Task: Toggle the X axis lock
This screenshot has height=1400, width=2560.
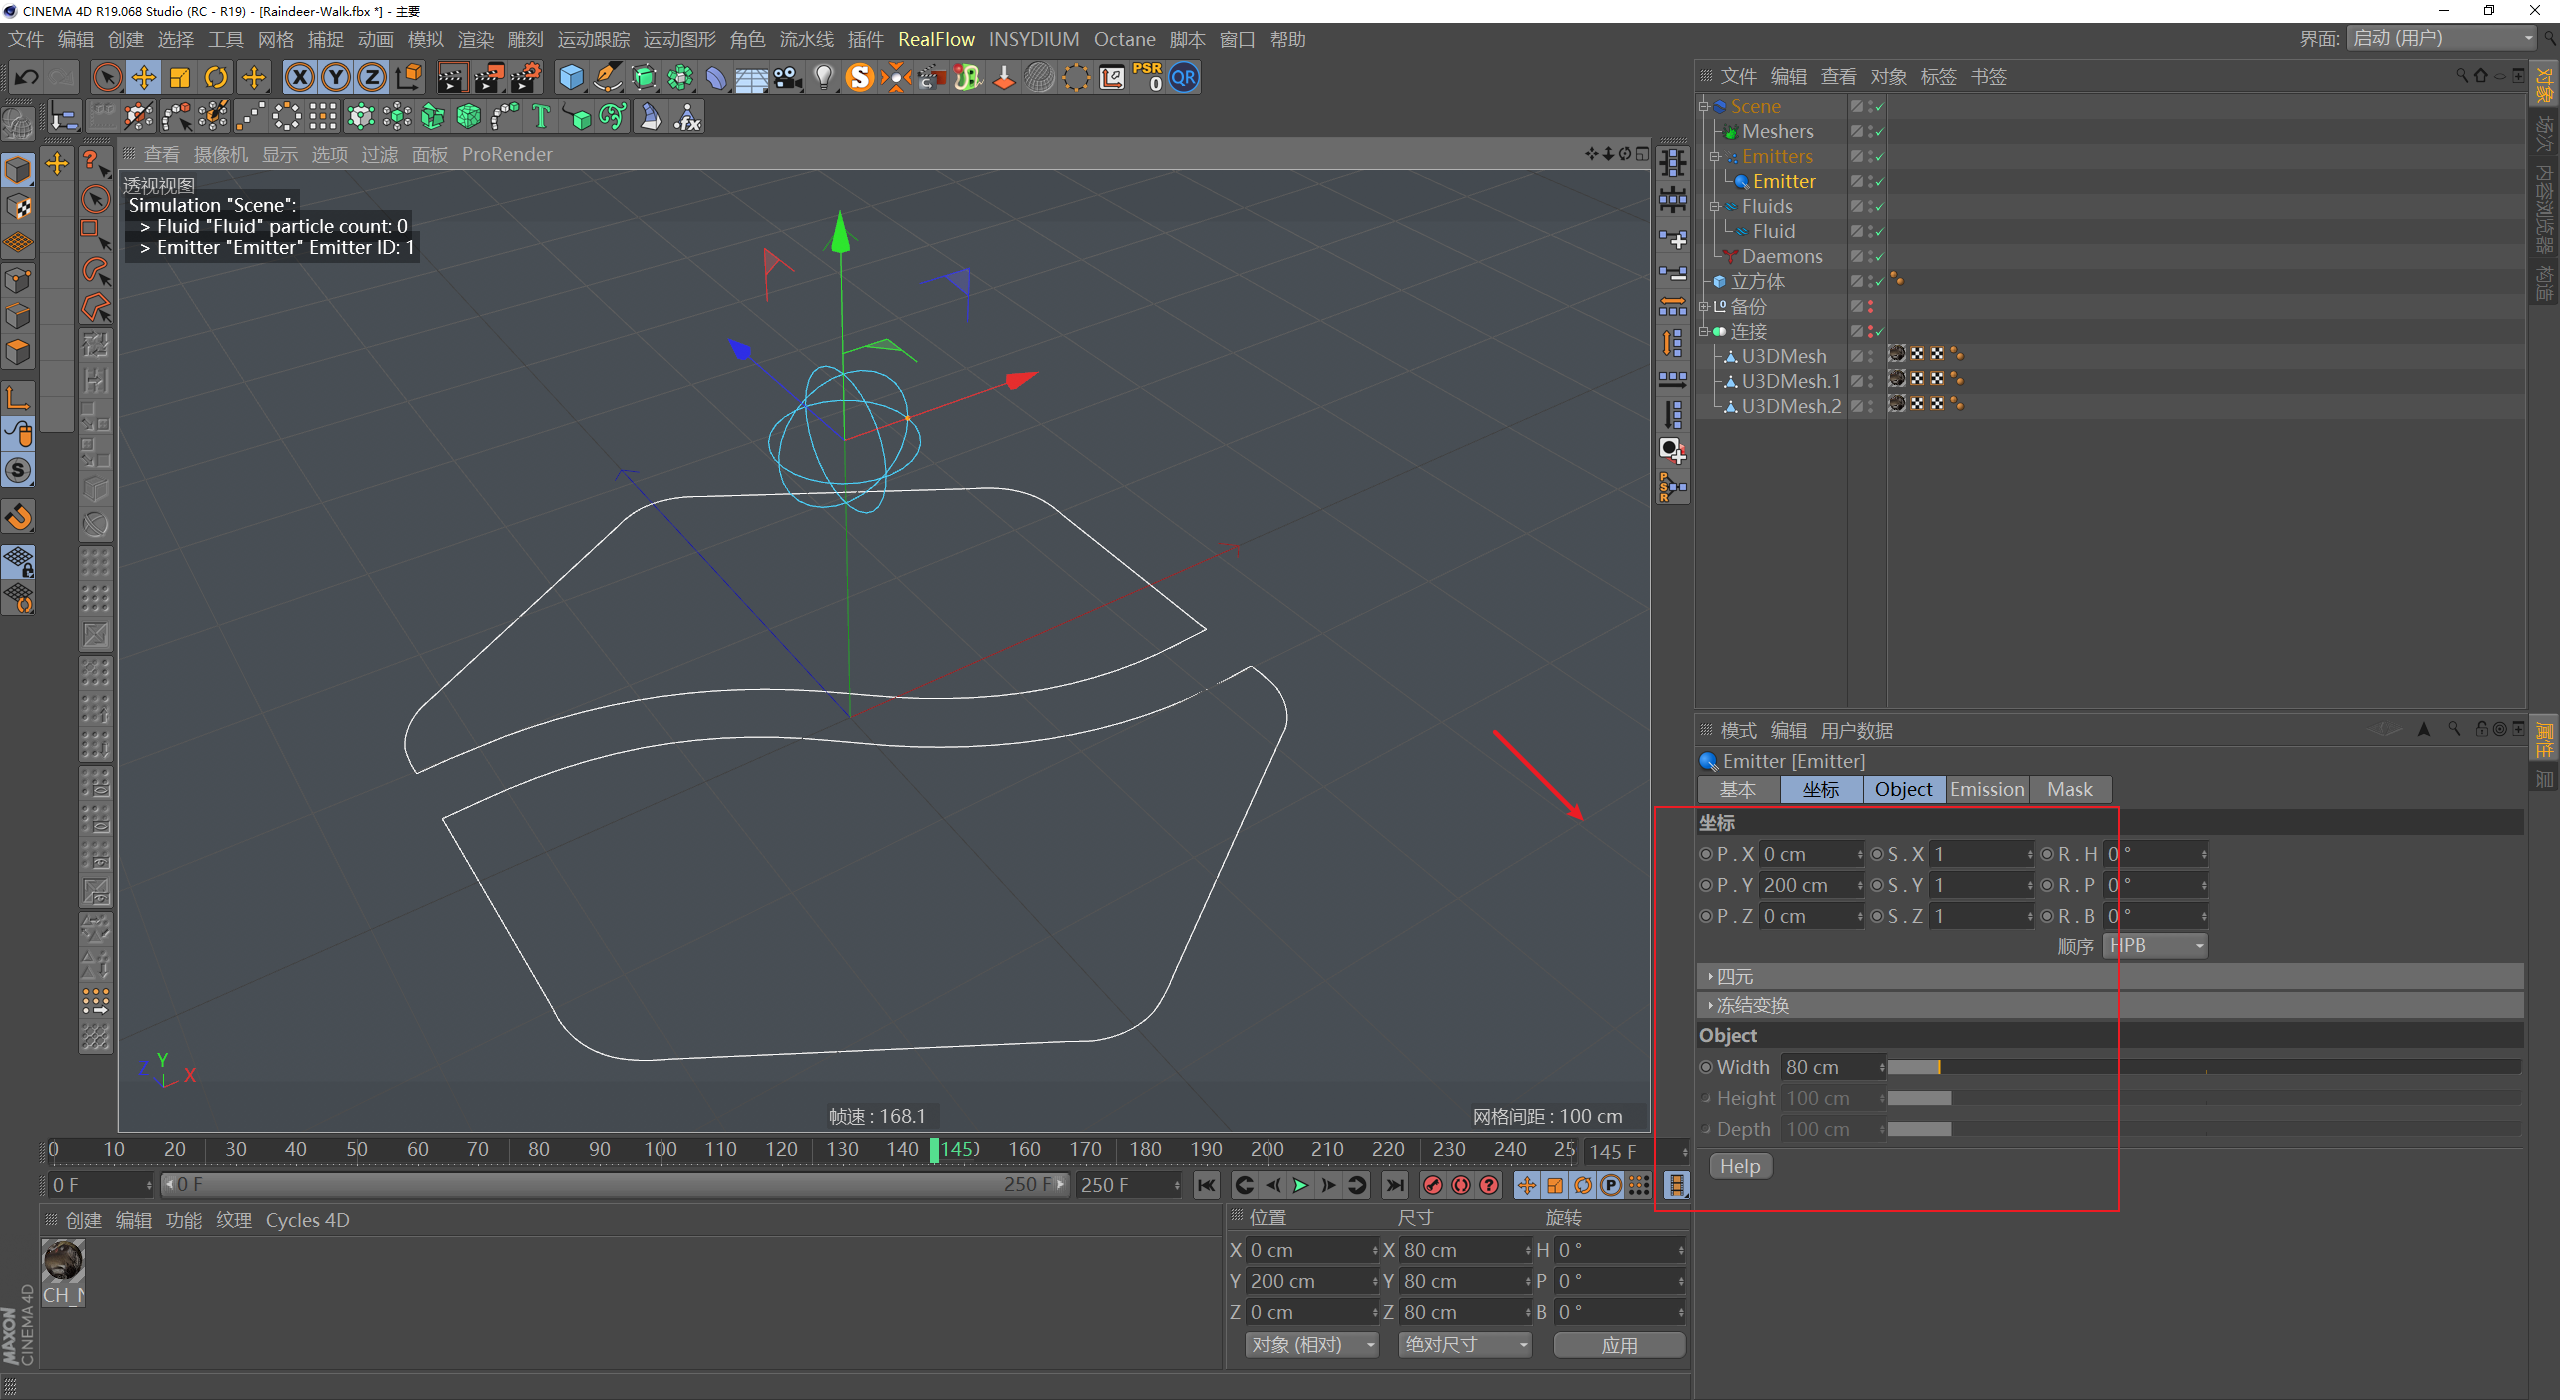Action: point(299,77)
